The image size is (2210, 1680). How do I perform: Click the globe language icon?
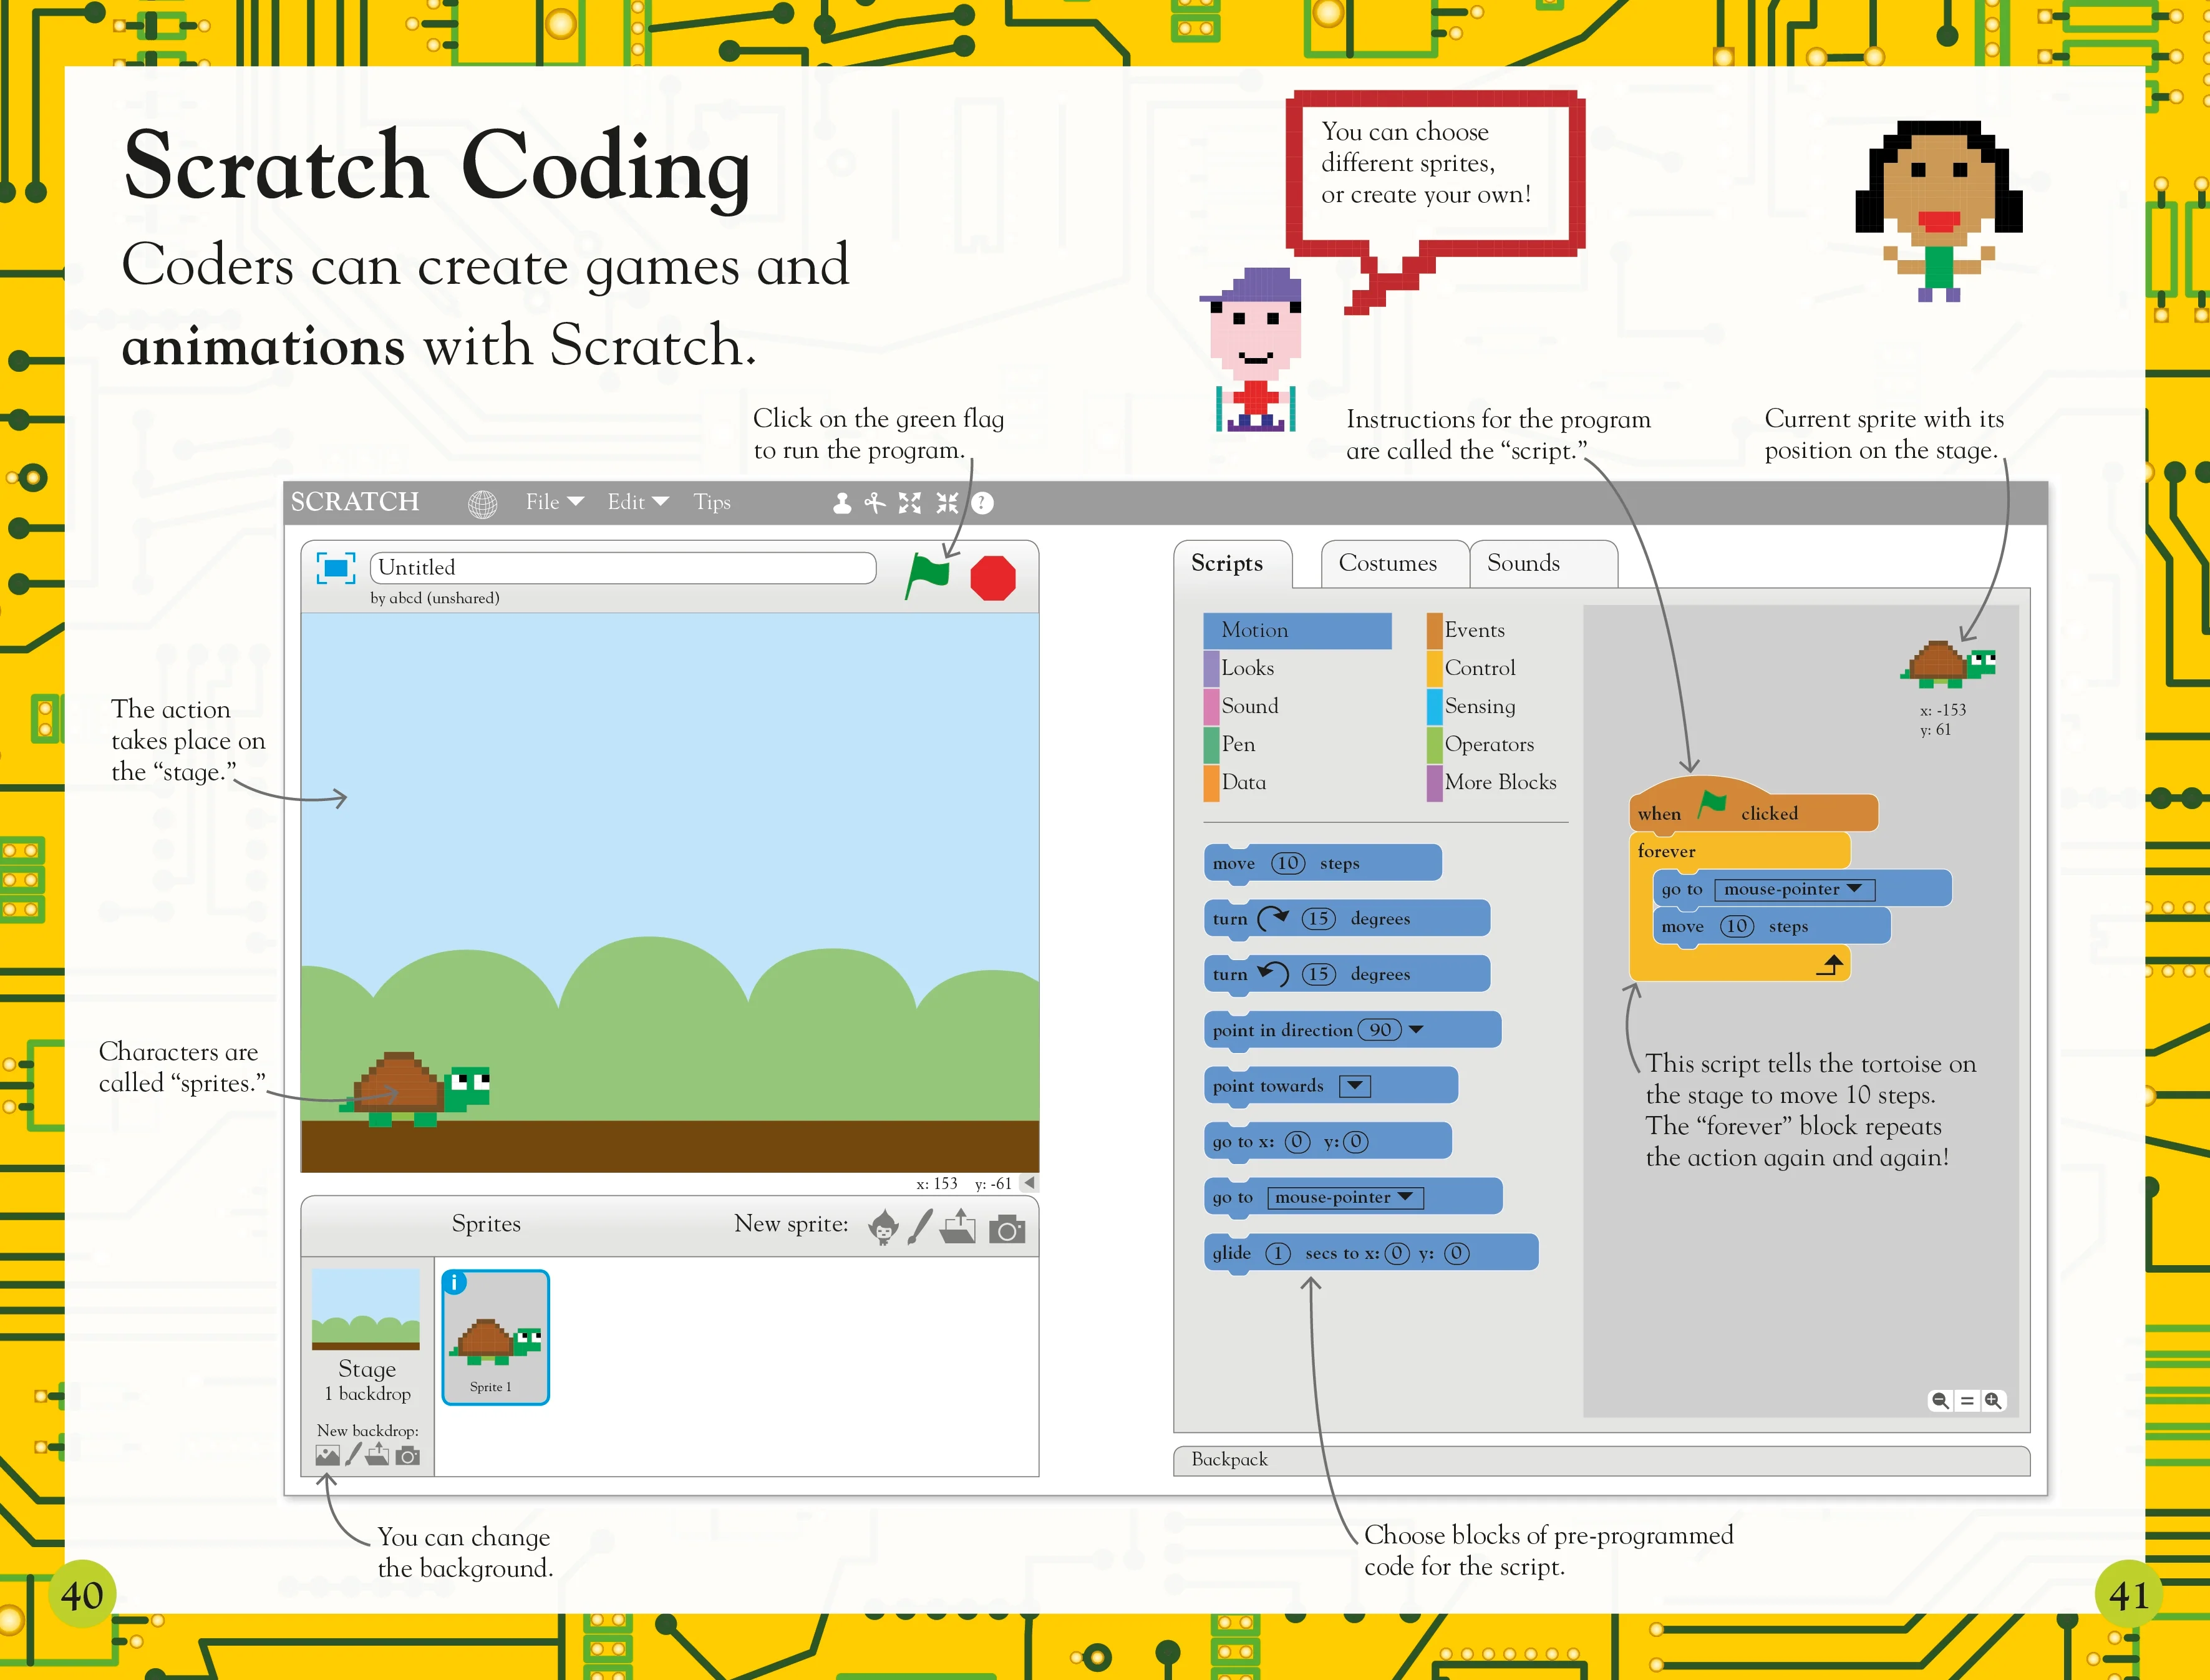483,504
